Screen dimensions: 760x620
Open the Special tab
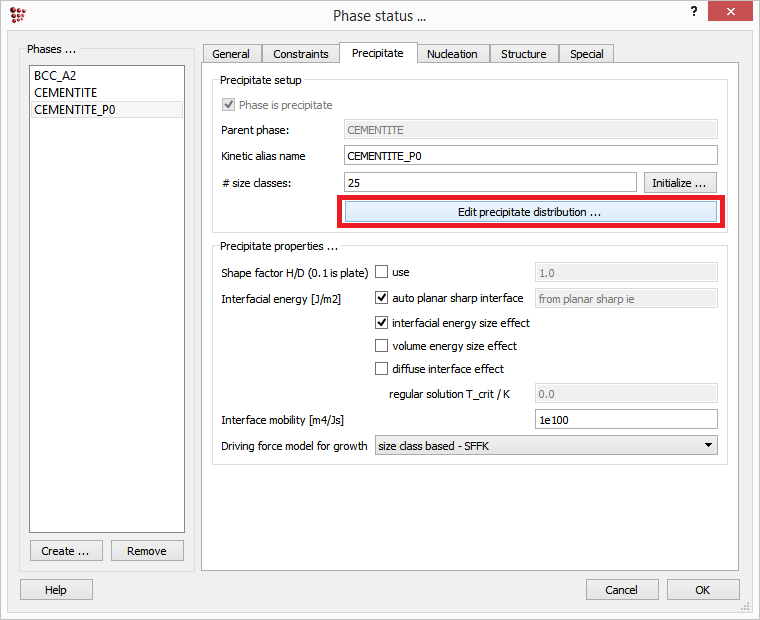coord(586,54)
